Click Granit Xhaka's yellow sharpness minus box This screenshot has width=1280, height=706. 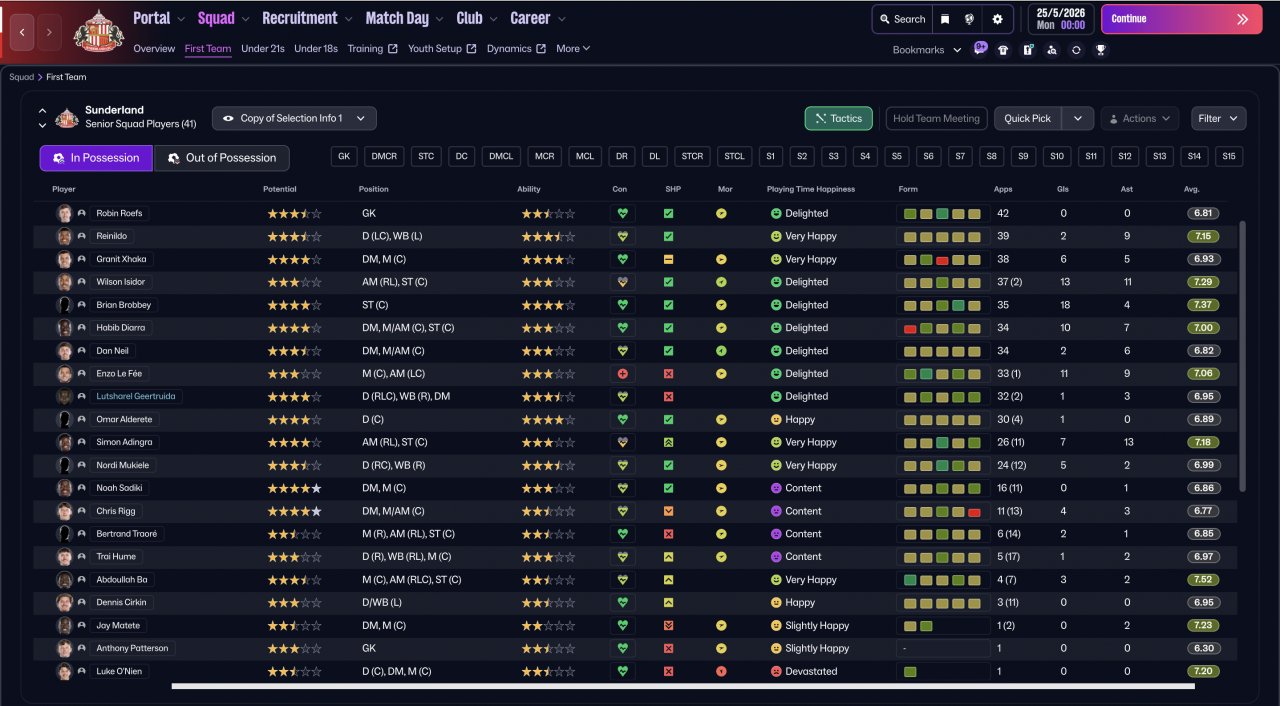(x=668, y=259)
